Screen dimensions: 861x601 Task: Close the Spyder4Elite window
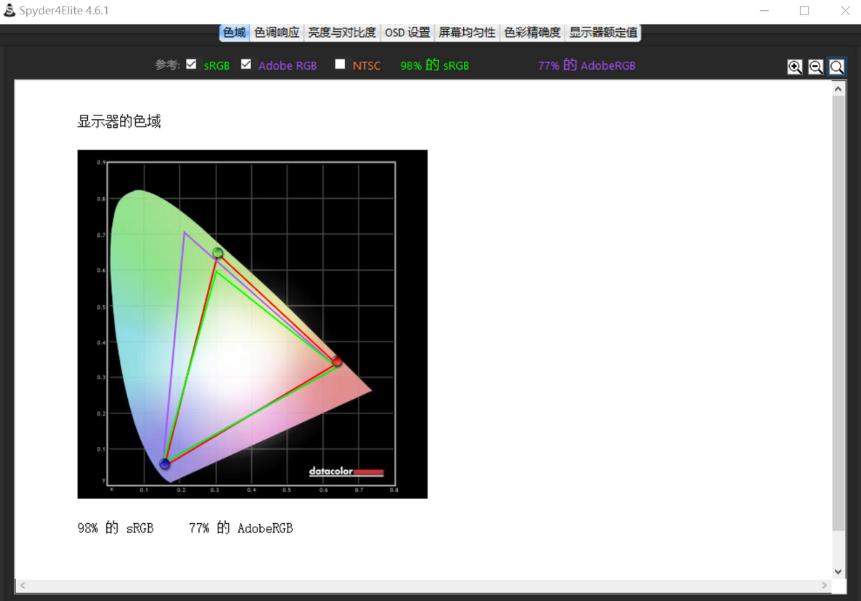845,10
